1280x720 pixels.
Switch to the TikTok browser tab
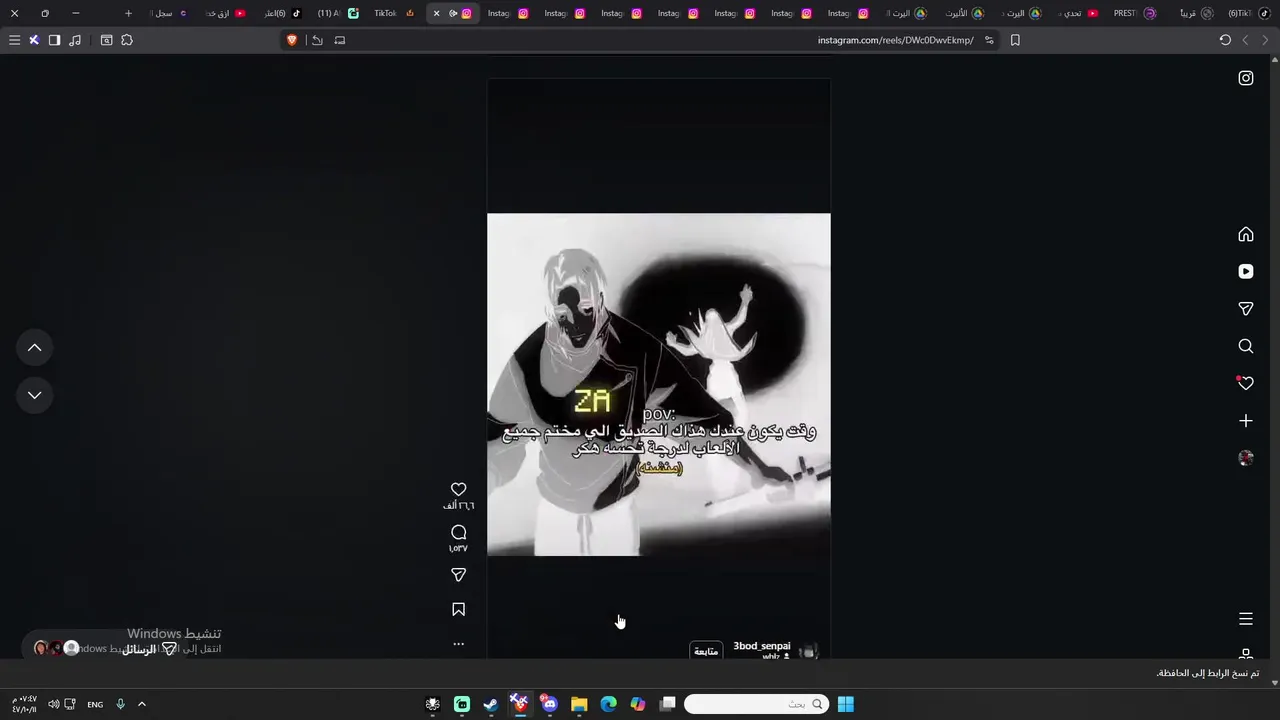[394, 13]
